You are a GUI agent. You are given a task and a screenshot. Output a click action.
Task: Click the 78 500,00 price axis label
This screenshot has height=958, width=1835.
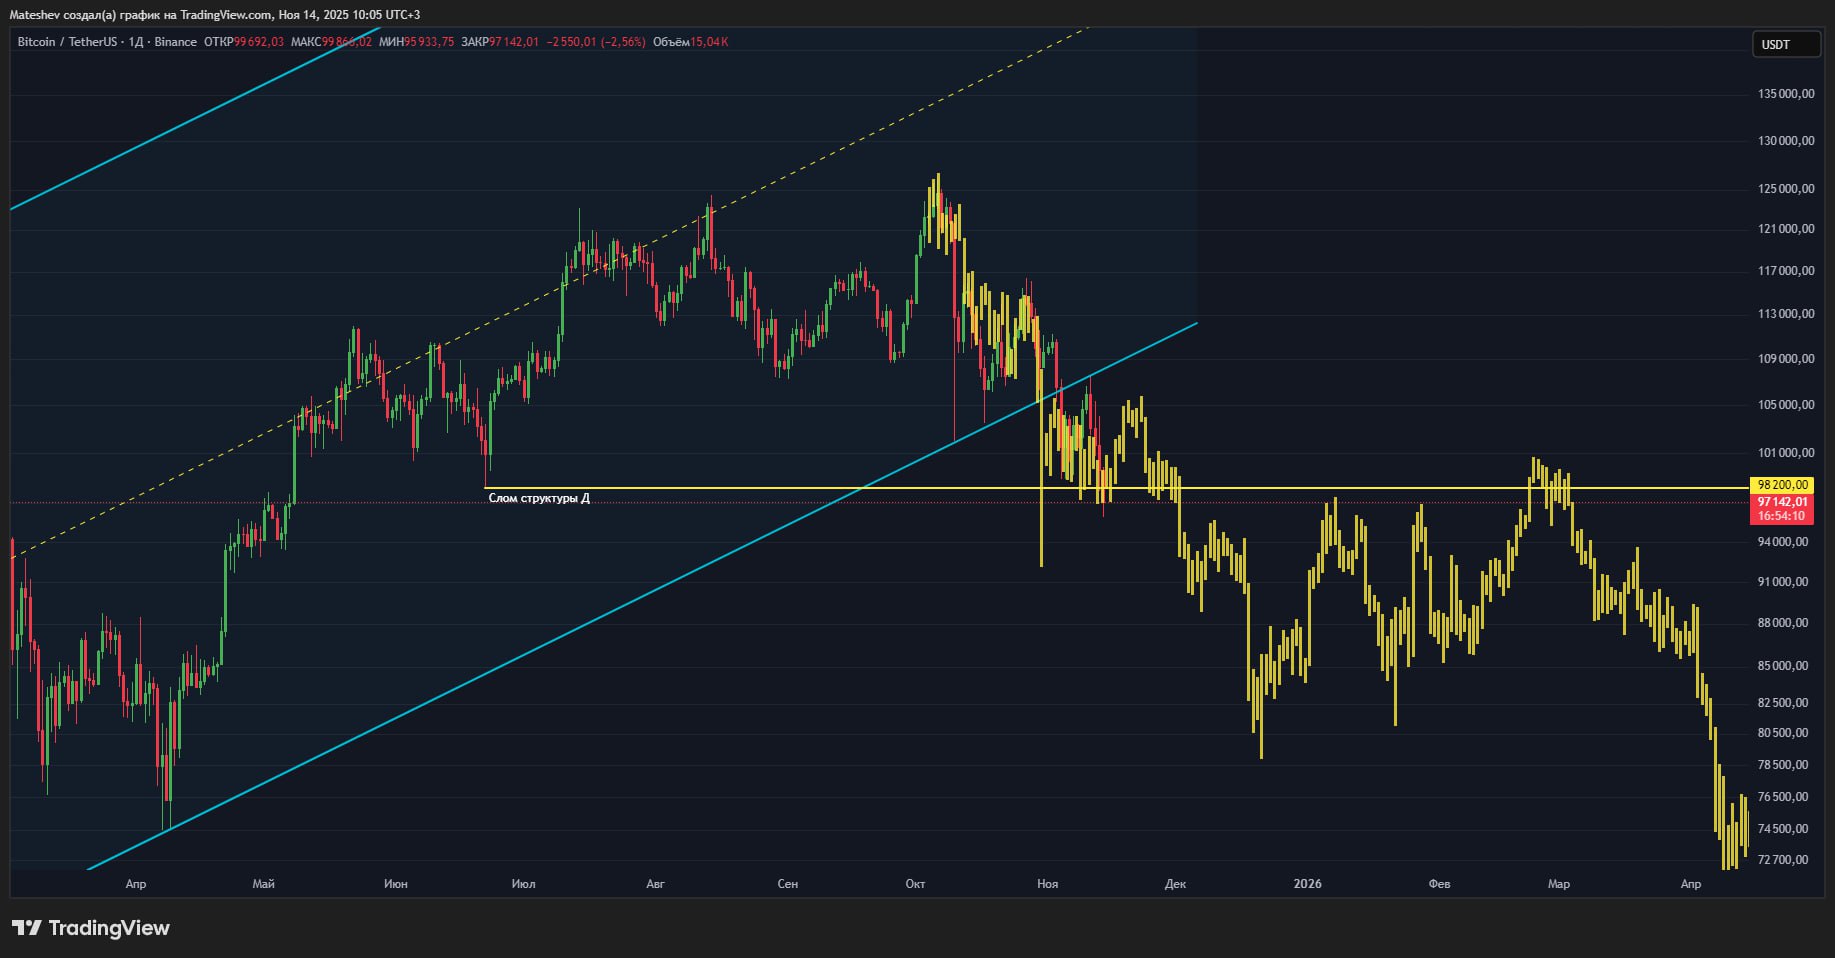(1783, 765)
